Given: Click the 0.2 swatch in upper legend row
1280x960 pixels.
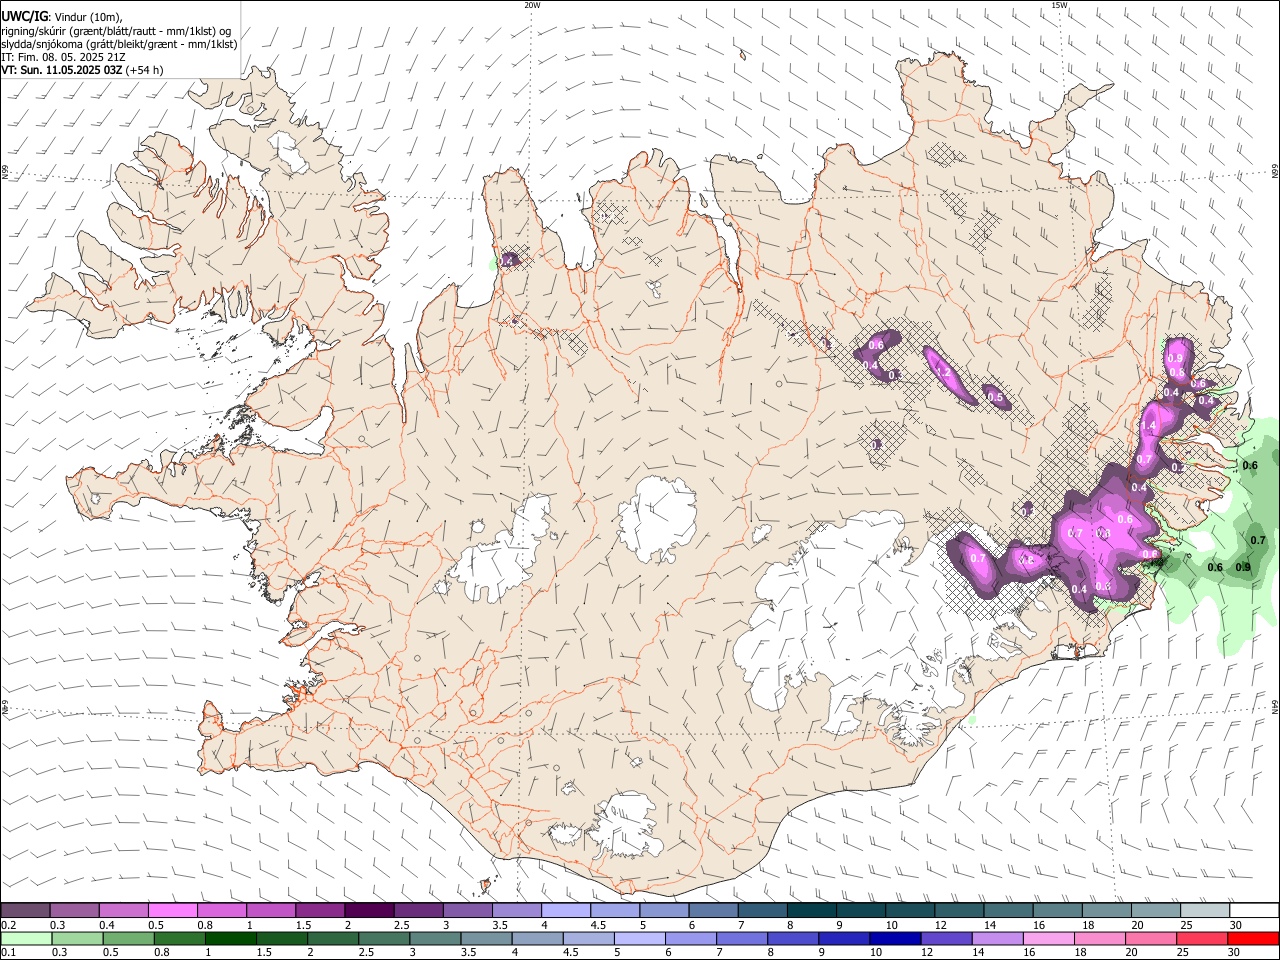Looking at the screenshot, I should 25,911.
